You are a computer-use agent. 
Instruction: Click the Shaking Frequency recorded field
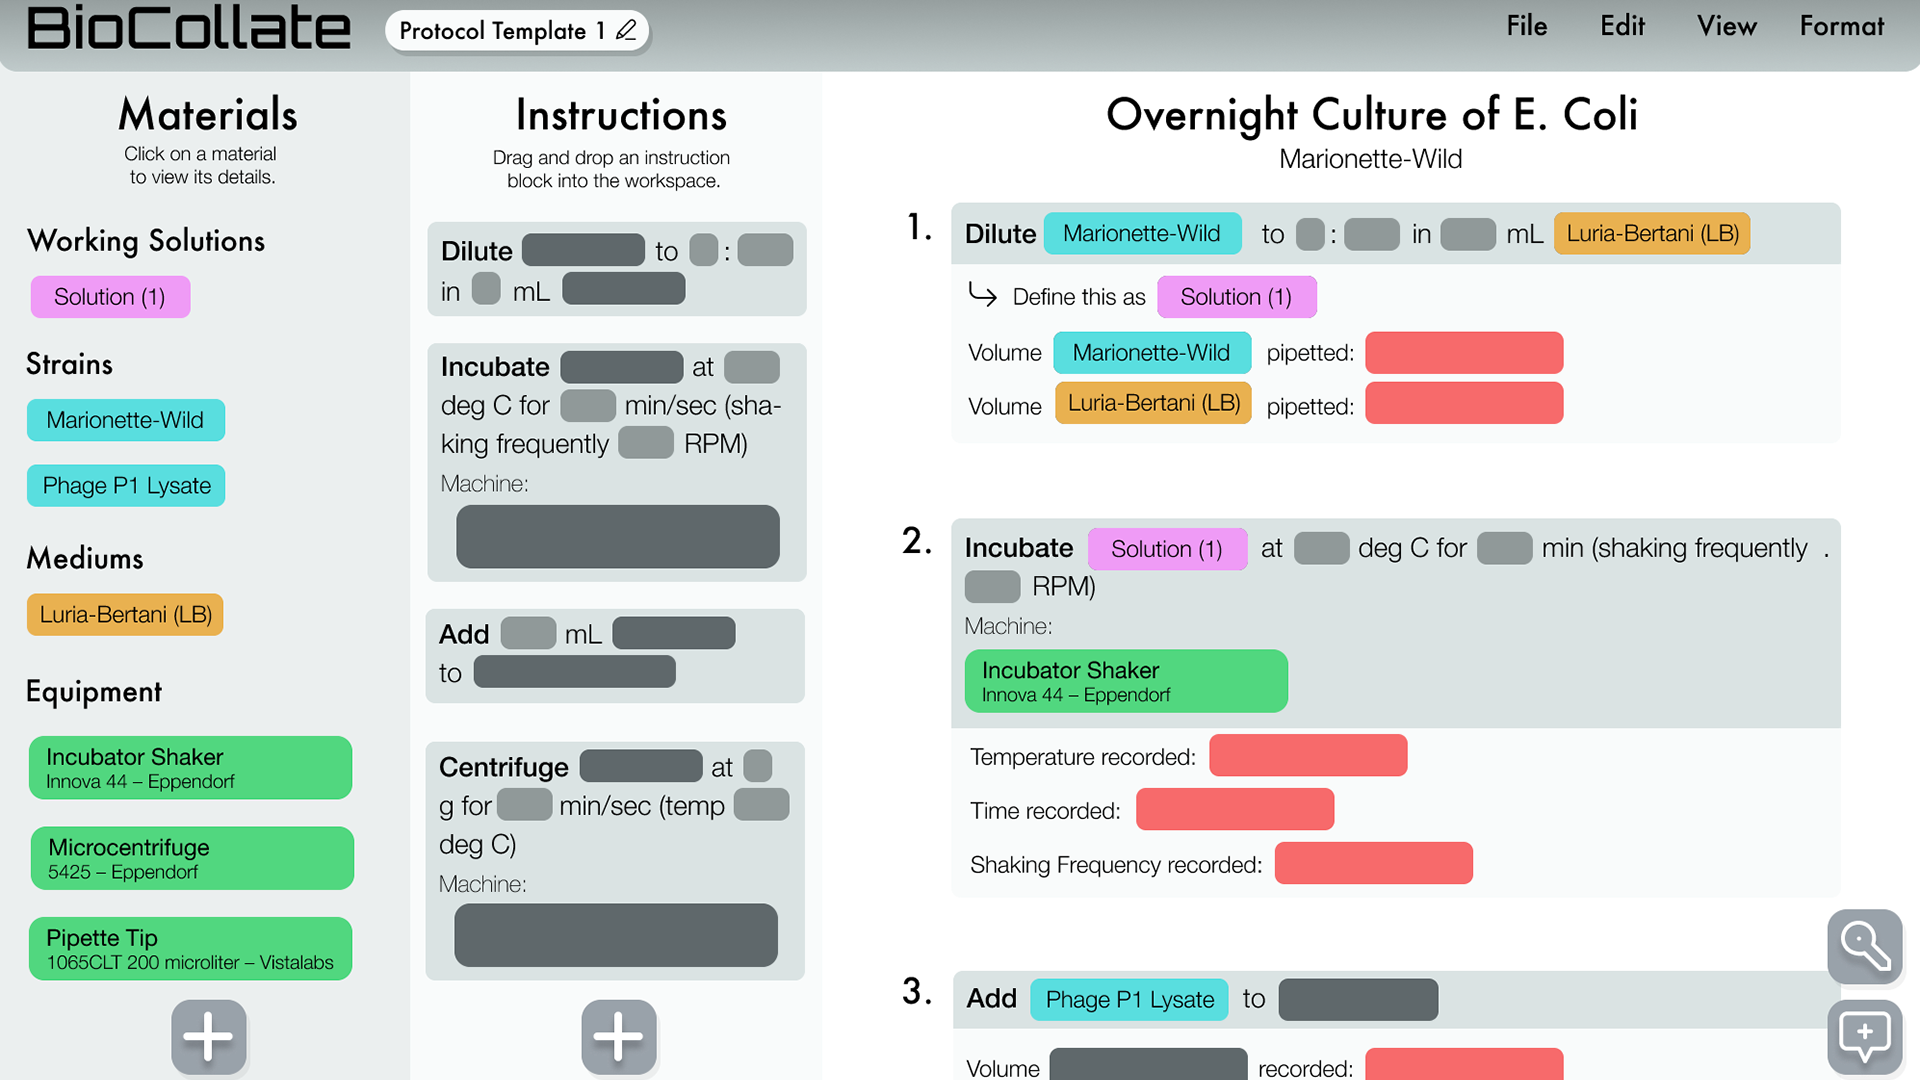pos(1373,864)
